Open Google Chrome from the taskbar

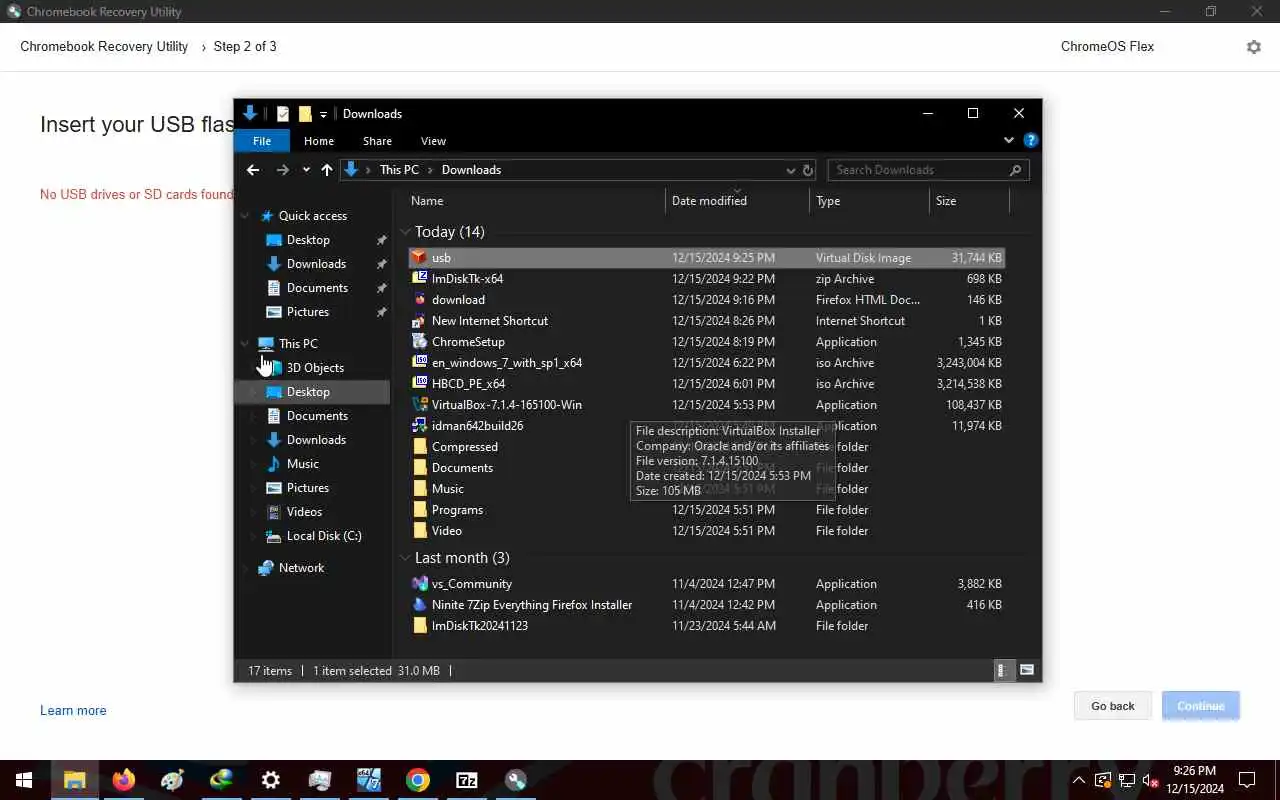pos(418,780)
